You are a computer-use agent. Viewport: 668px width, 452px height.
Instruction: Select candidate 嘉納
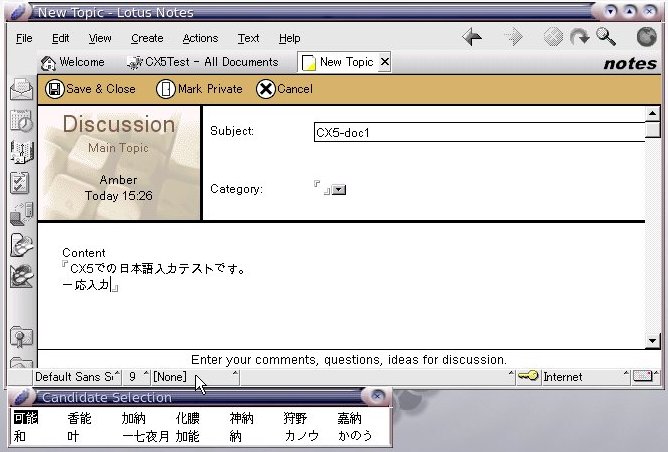349,418
